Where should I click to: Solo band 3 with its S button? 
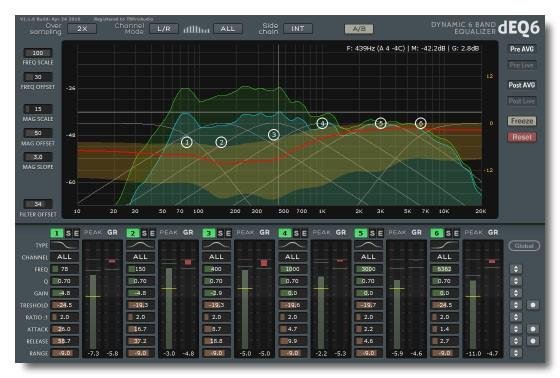[220, 233]
